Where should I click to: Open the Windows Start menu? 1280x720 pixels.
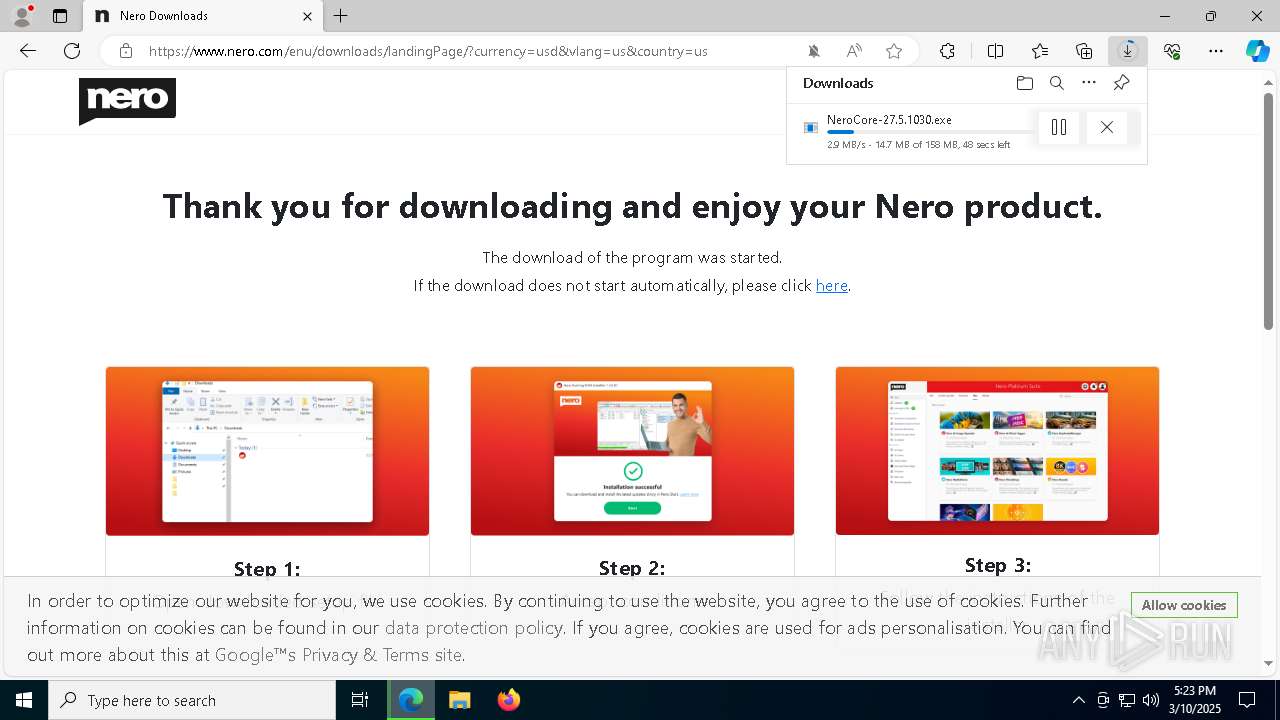24,700
